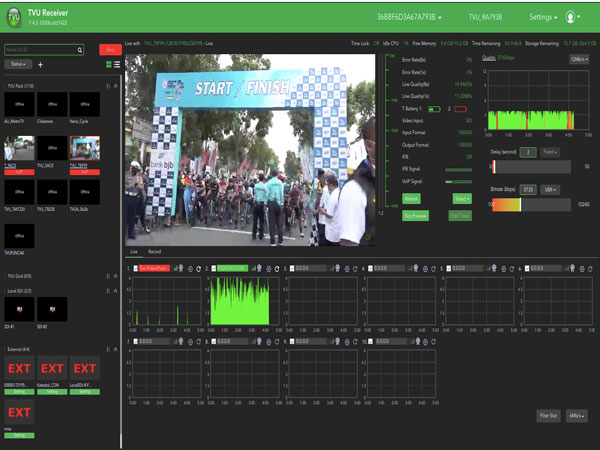The height and width of the screenshot is (450, 600).
Task: Collapse the Local SDI group
Action: tap(116, 291)
